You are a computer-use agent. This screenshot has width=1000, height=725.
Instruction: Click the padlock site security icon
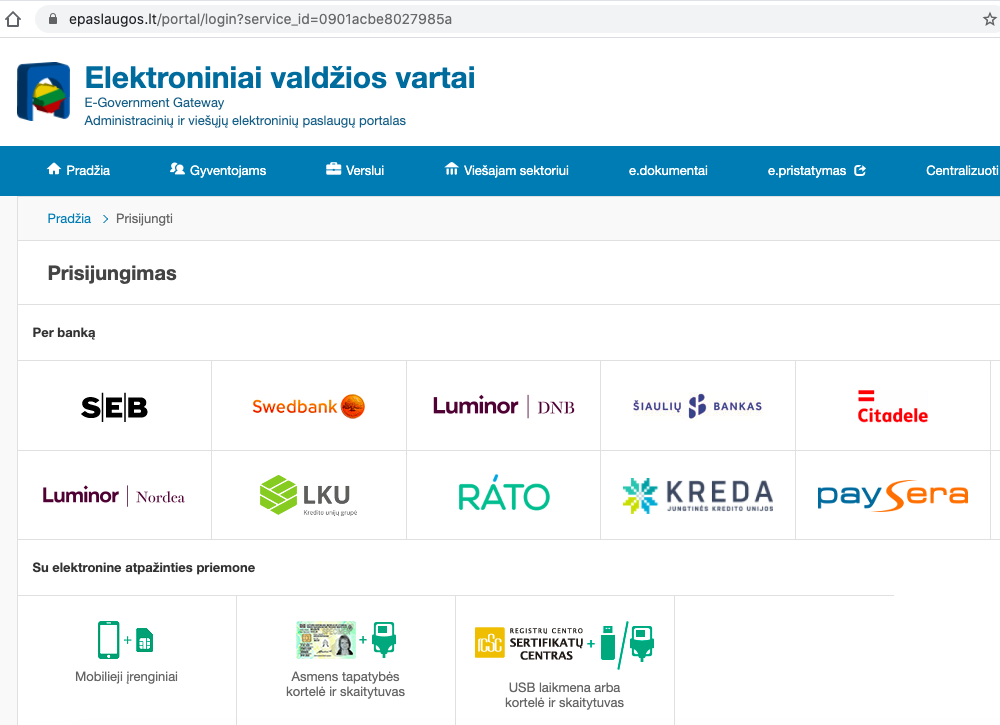(x=53, y=19)
